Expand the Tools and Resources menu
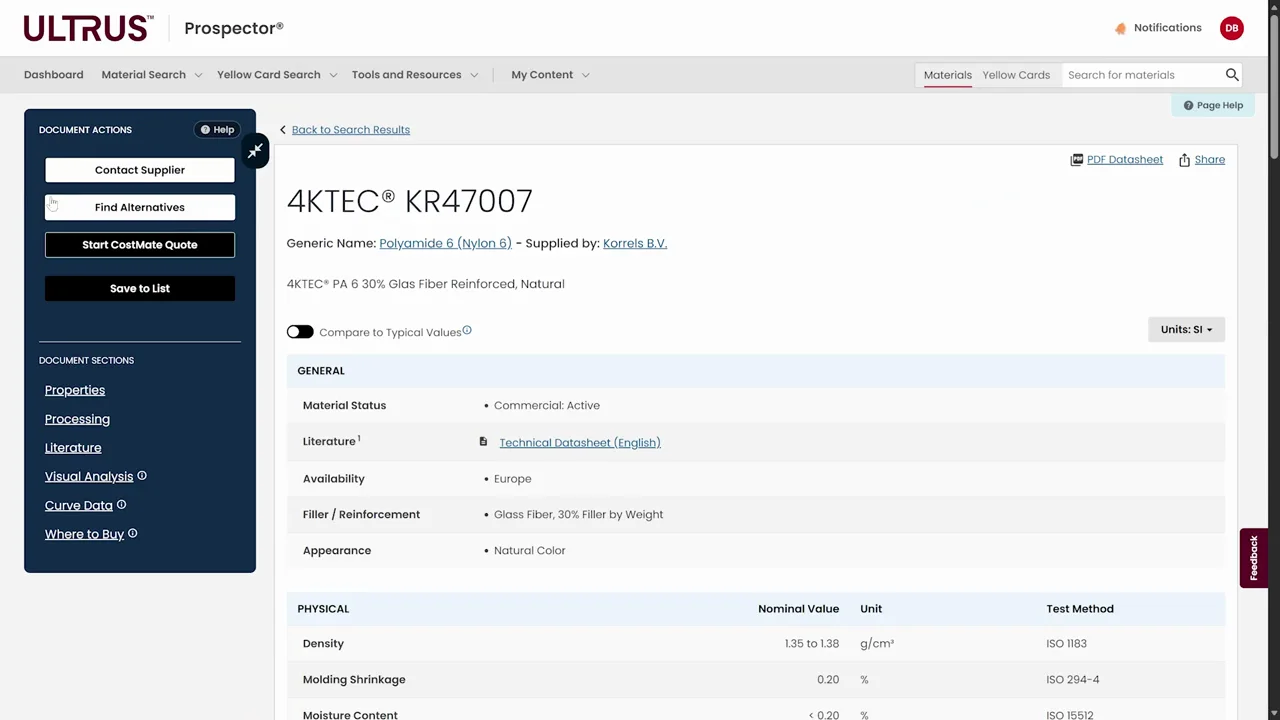The height and width of the screenshot is (720, 1280). click(415, 75)
